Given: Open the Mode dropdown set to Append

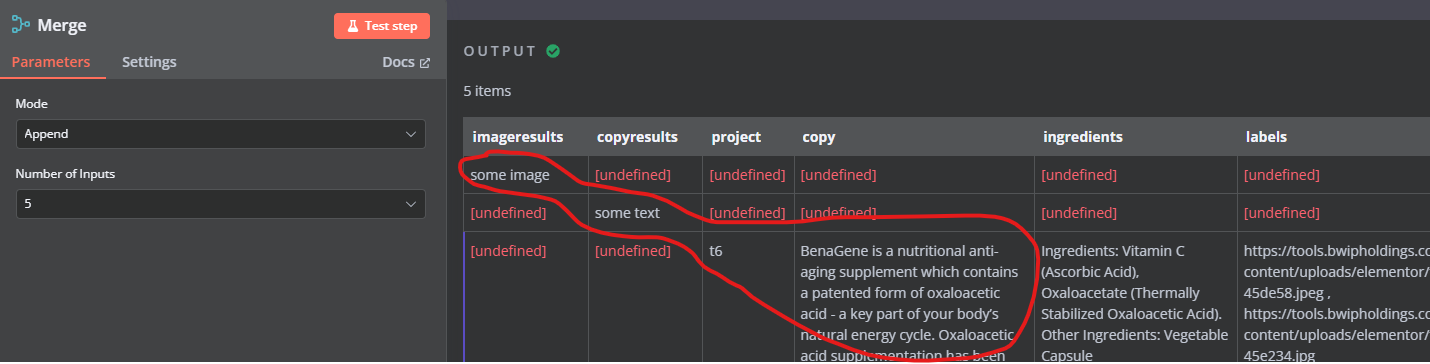Looking at the screenshot, I should [x=221, y=133].
